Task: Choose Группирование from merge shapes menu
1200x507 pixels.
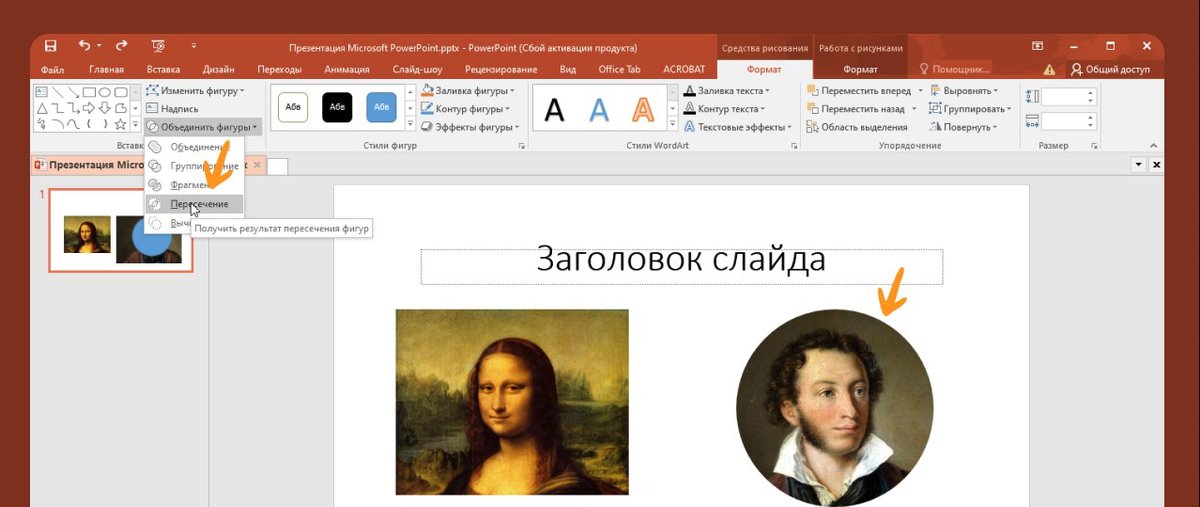Action: click(x=193, y=166)
